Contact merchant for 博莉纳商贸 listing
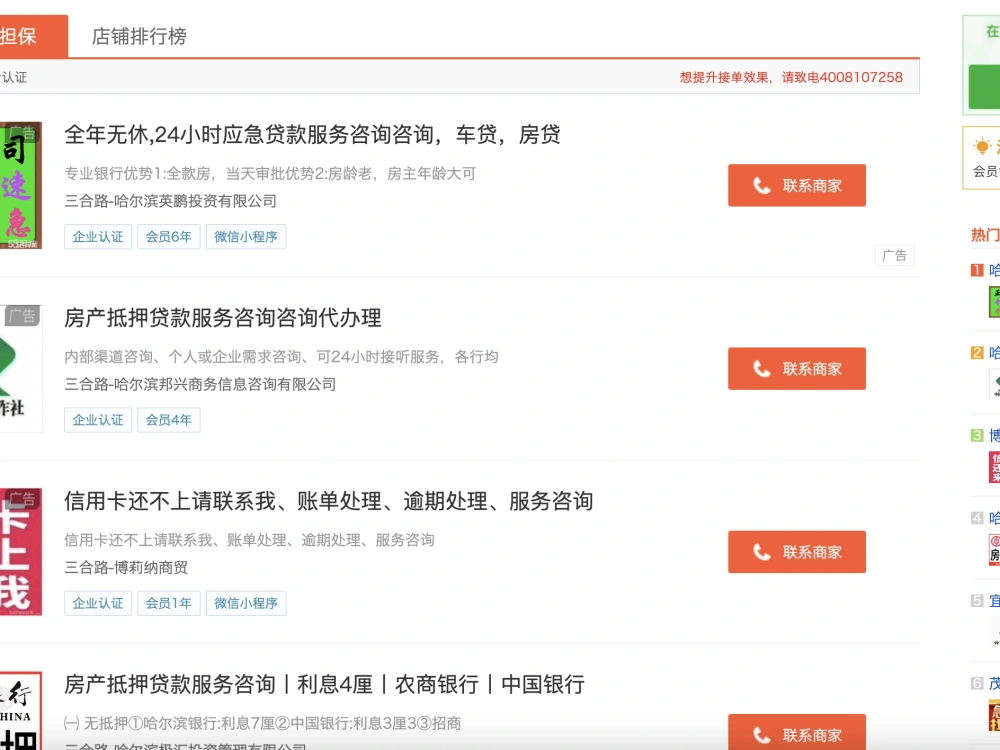1000x750 pixels. 797,552
